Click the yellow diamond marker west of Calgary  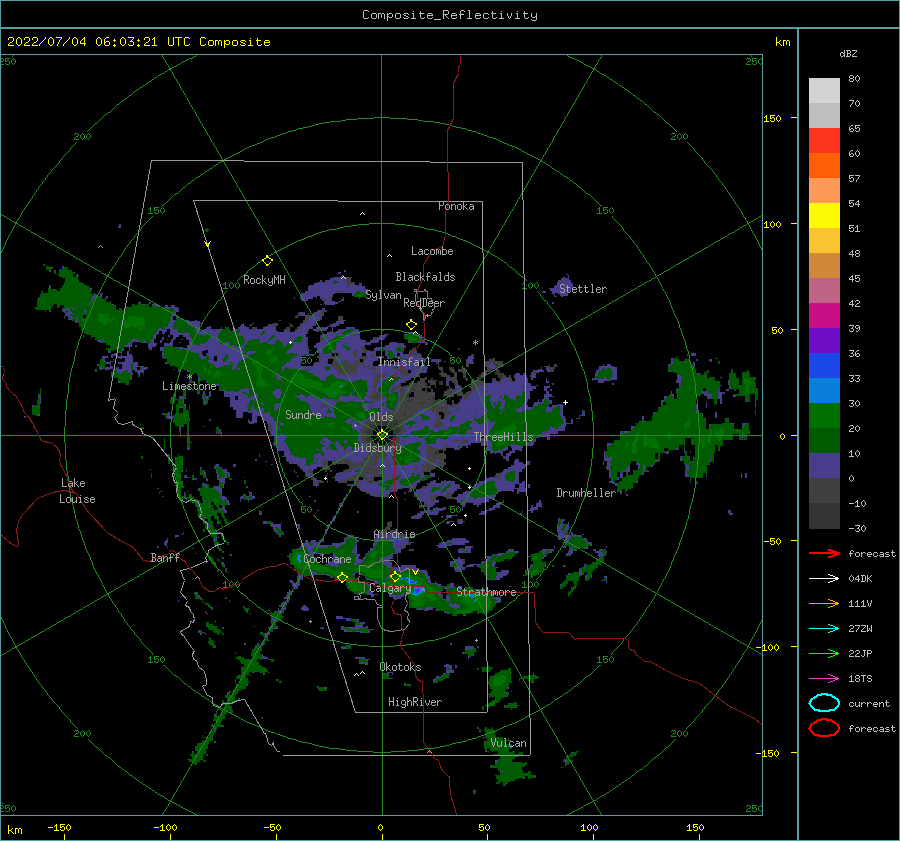point(342,578)
